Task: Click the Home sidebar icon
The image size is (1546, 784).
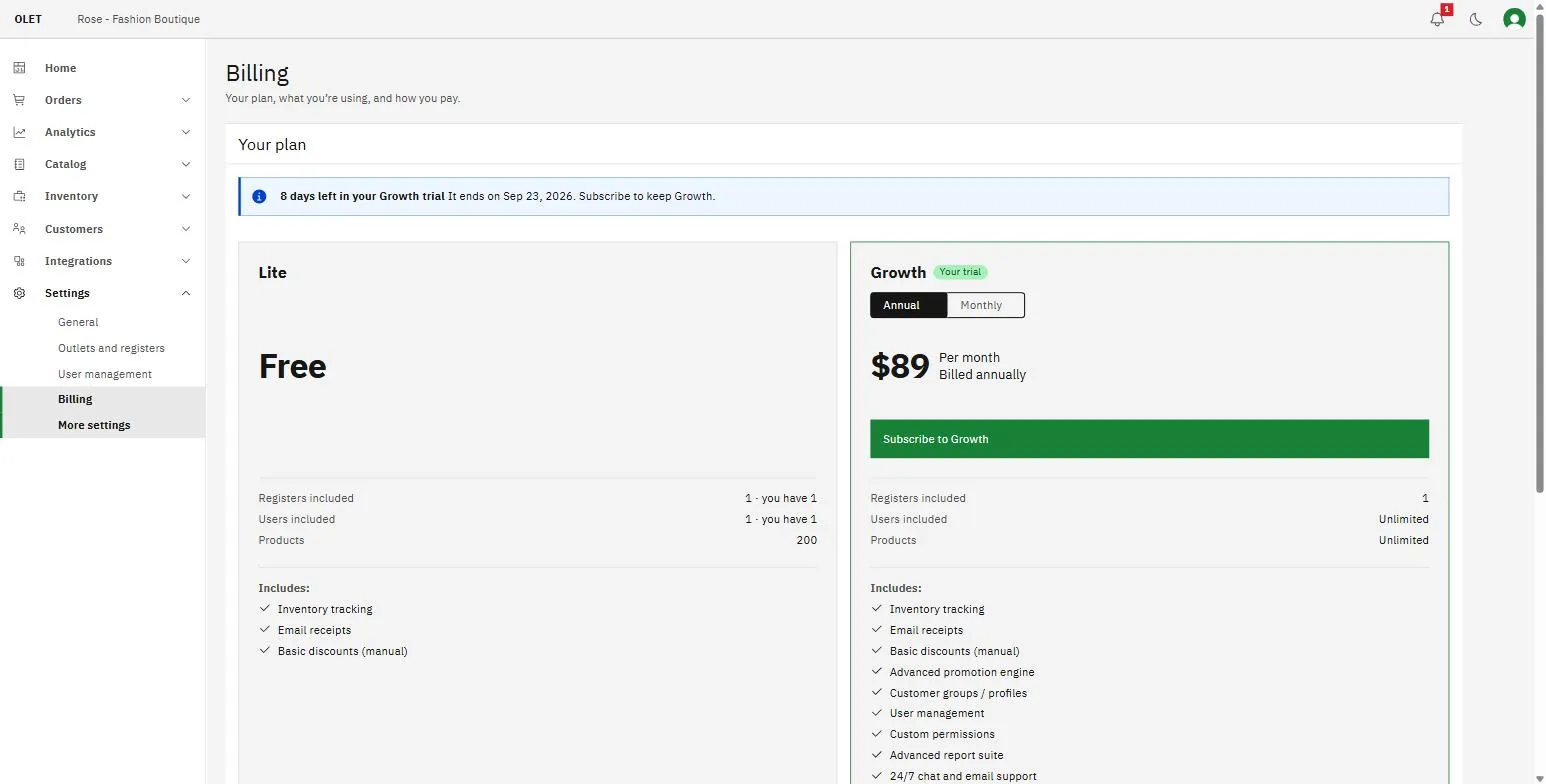Action: click(19, 68)
